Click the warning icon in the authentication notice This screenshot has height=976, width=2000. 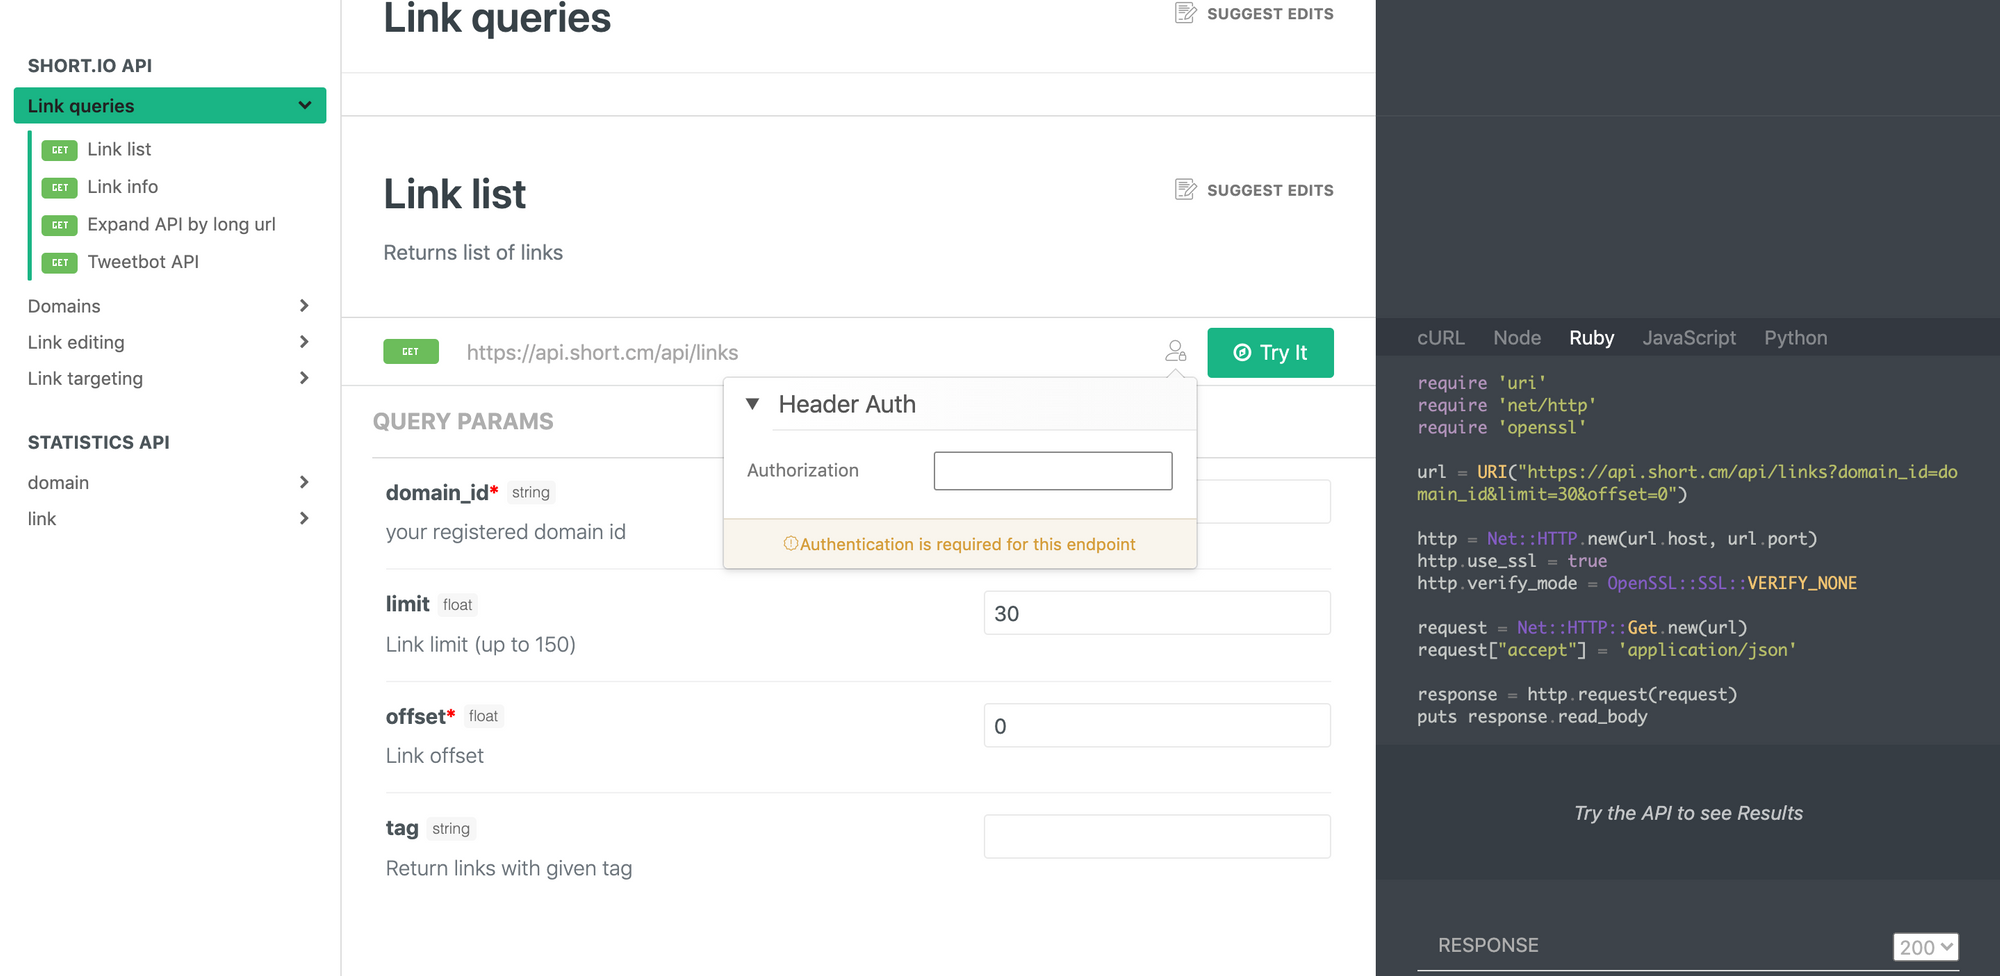click(x=790, y=544)
